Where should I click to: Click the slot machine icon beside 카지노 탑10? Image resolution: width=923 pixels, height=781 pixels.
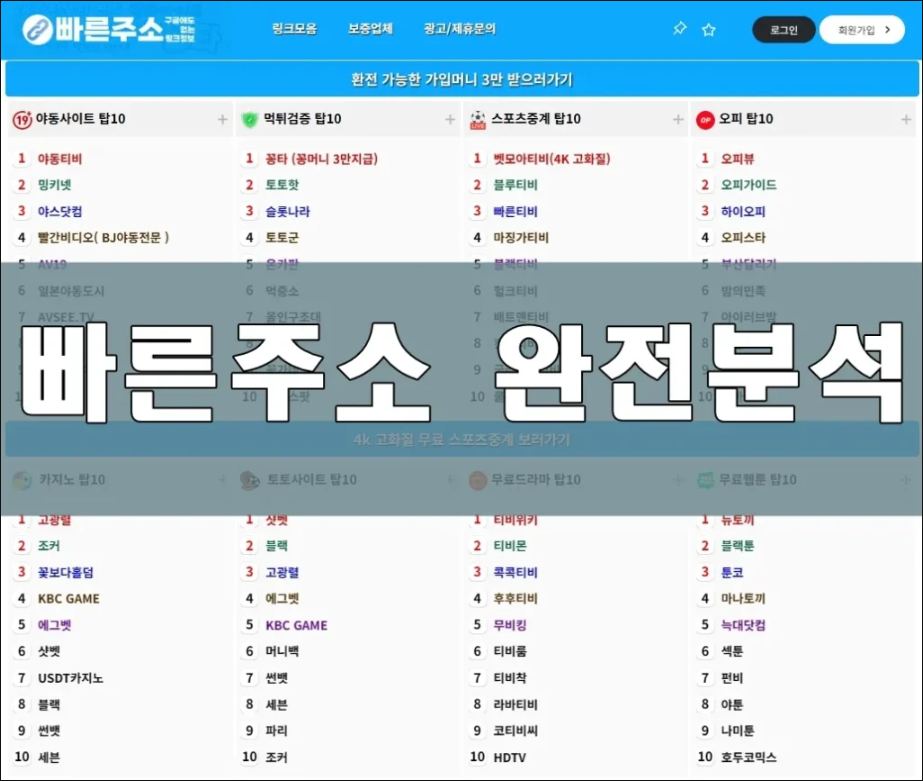pos(20,479)
